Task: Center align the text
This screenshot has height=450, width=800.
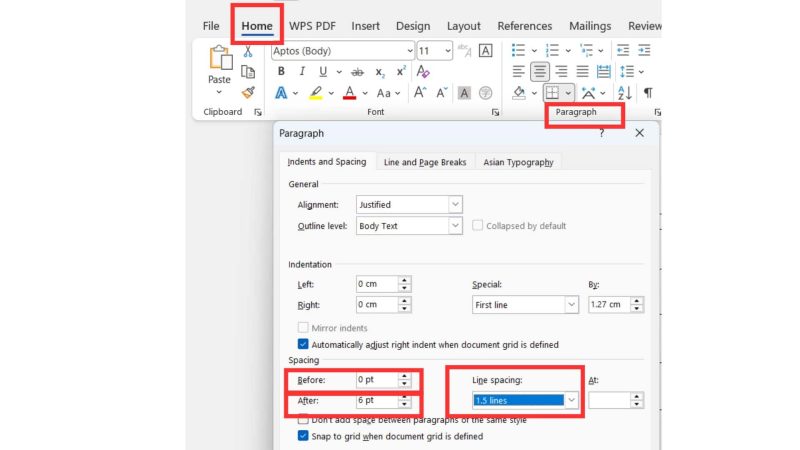Action: point(539,71)
